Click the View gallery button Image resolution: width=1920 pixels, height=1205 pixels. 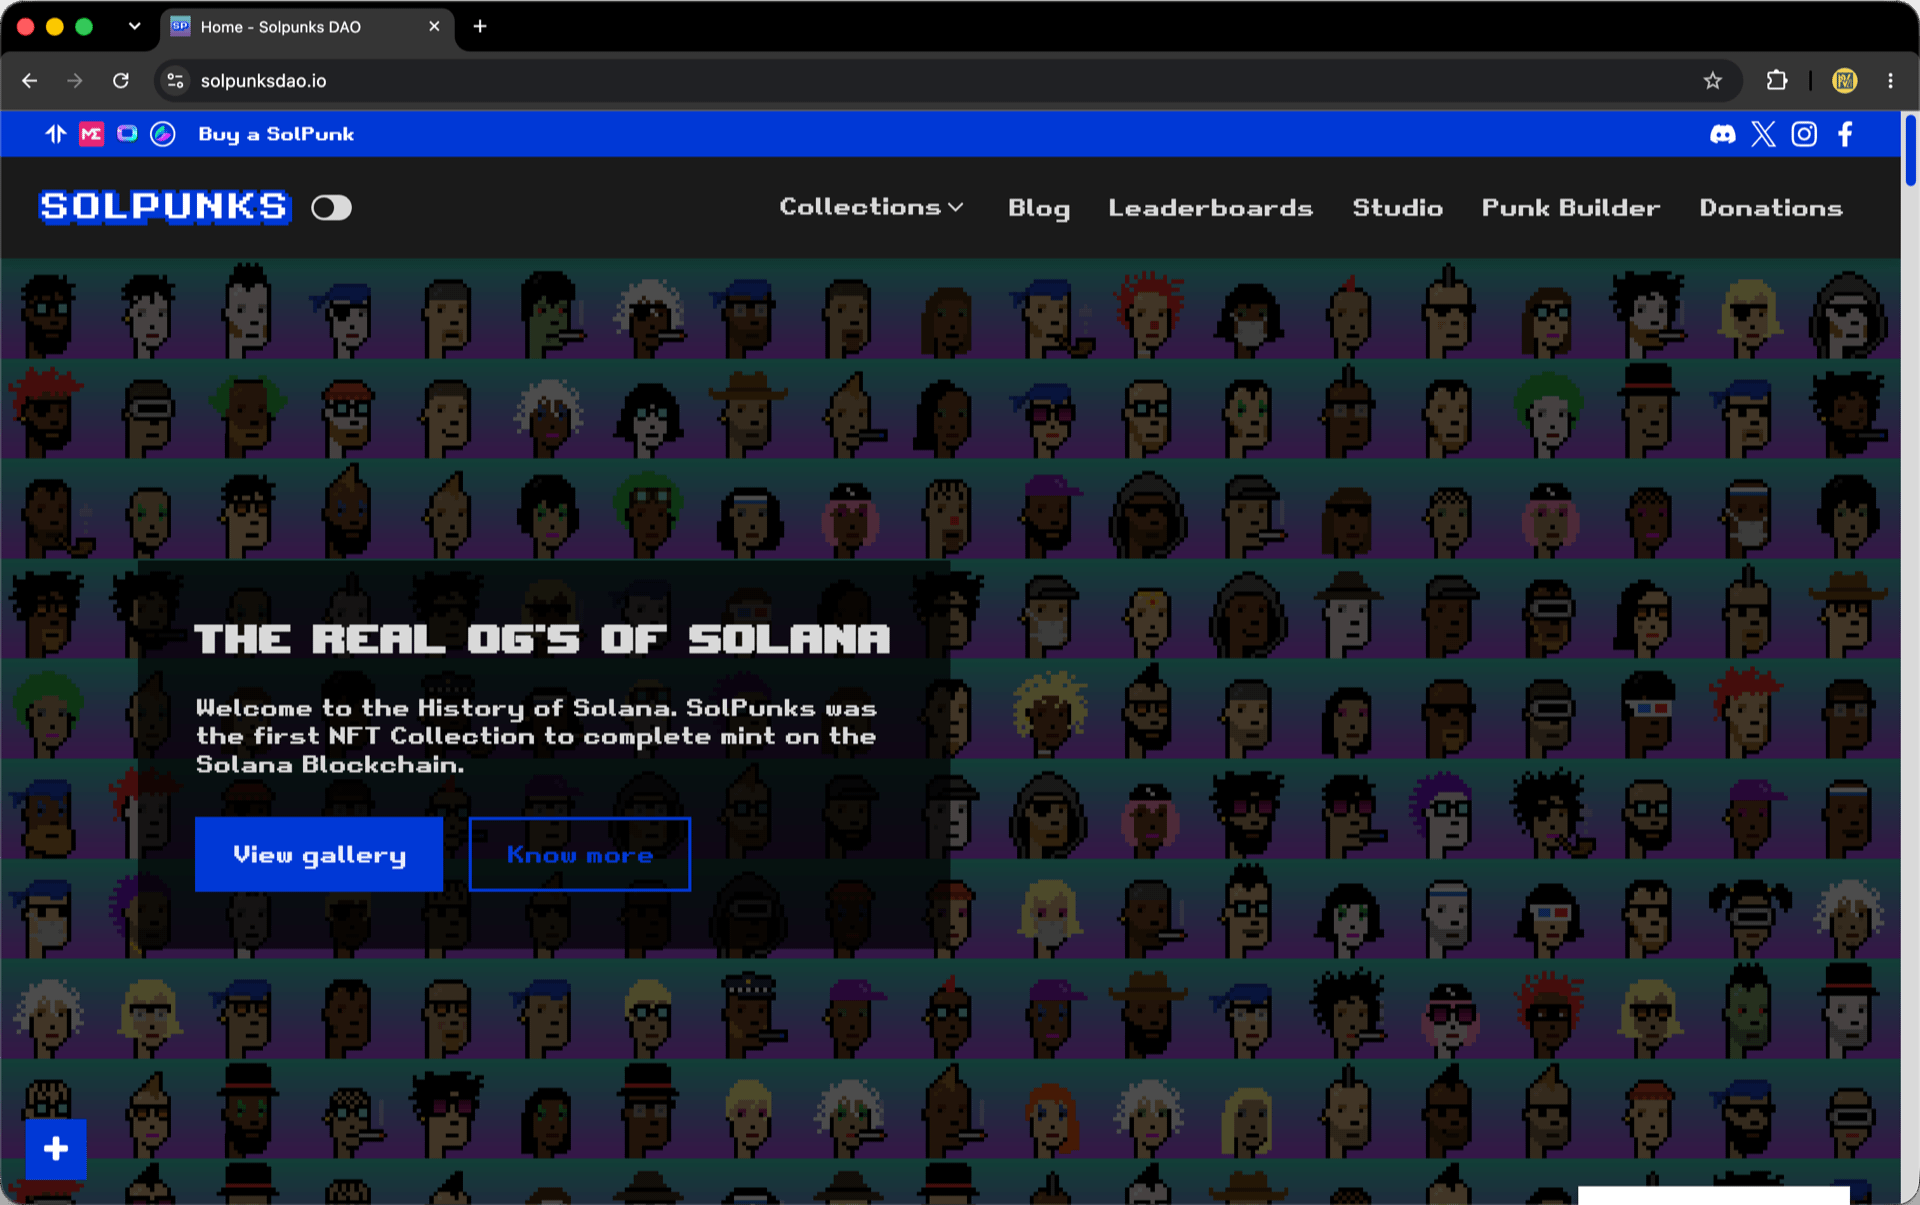319,854
